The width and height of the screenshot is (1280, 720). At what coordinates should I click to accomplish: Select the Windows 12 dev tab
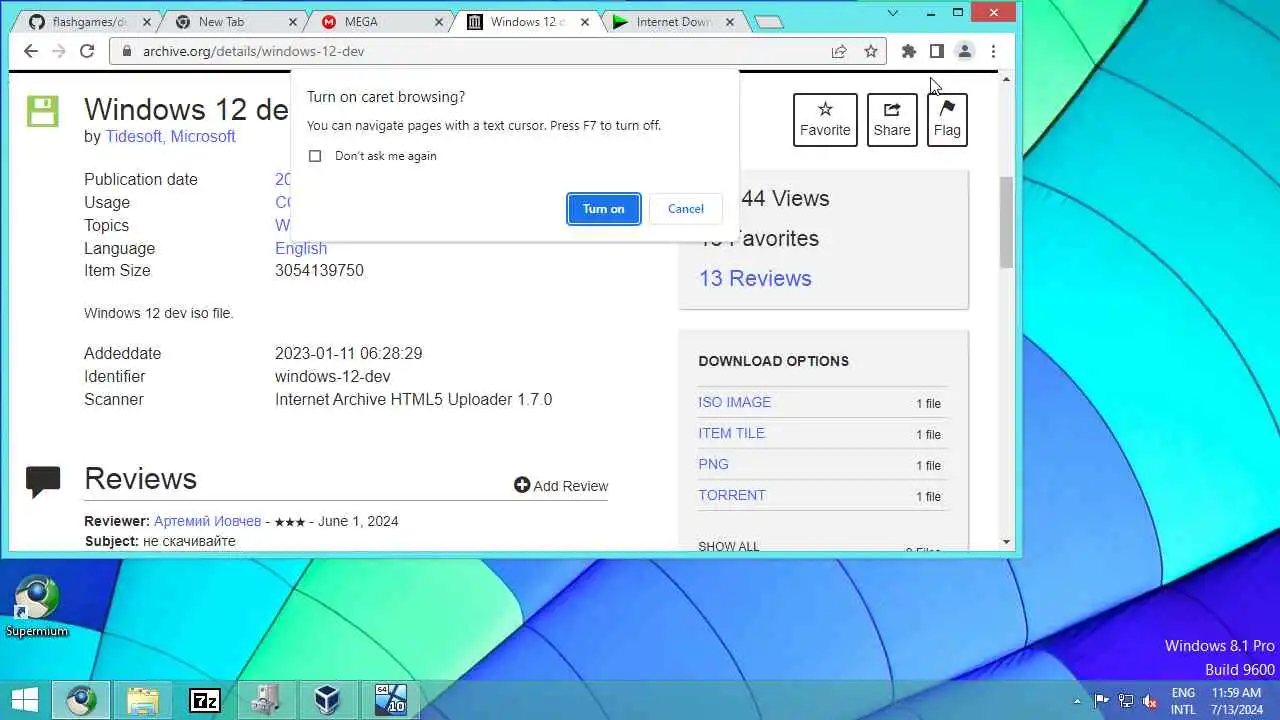(528, 22)
